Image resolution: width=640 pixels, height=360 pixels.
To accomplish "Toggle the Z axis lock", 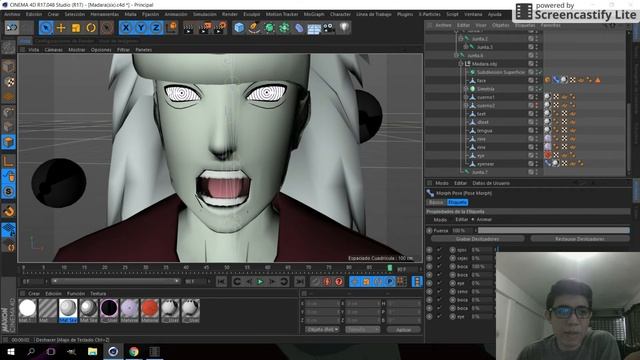I will (x=156, y=28).
